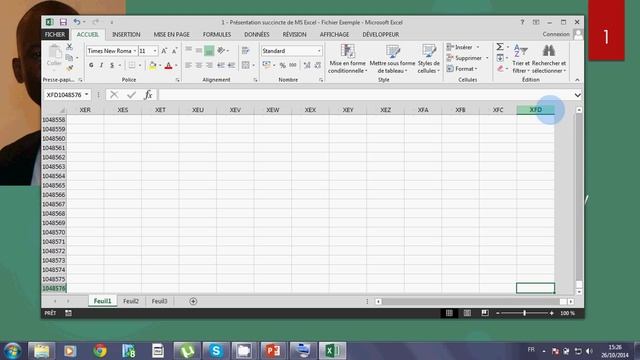Apply the red font color A
This screenshot has width=640, height=360.
[x=168, y=65]
